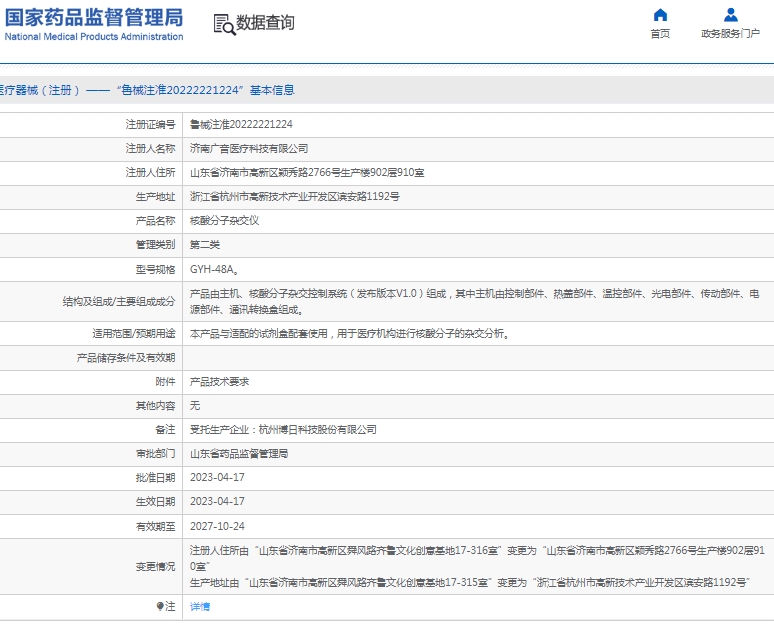Image resolution: width=774 pixels, height=624 pixels.
Task: Click the 生产地址 value in 杭州
Action: pos(295,197)
